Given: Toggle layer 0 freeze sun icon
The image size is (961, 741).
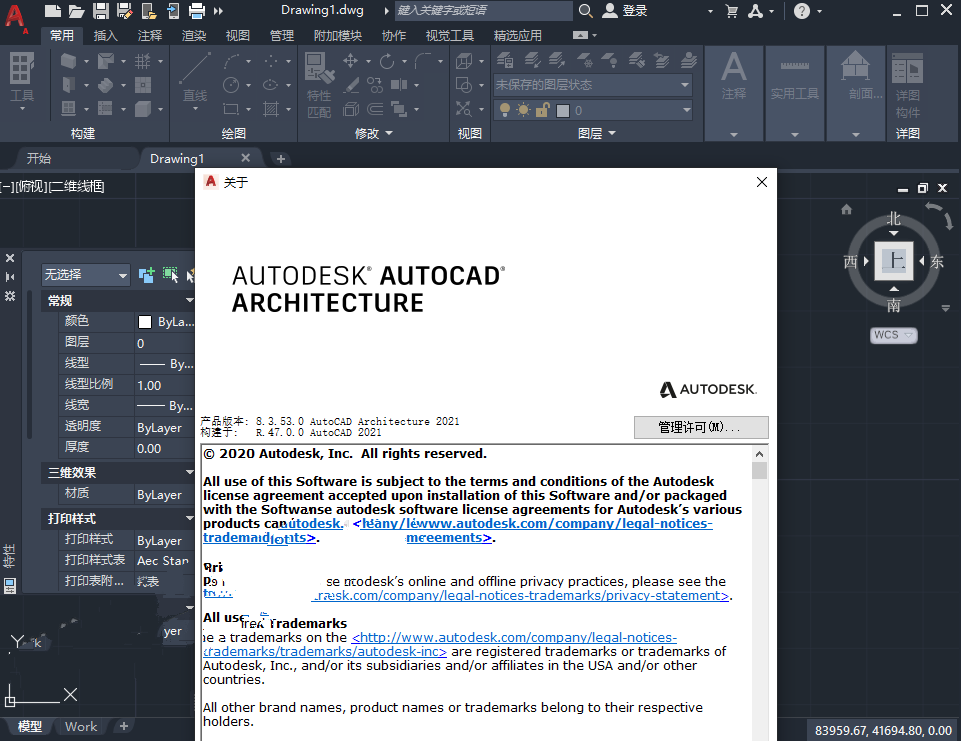Looking at the screenshot, I should point(523,110).
